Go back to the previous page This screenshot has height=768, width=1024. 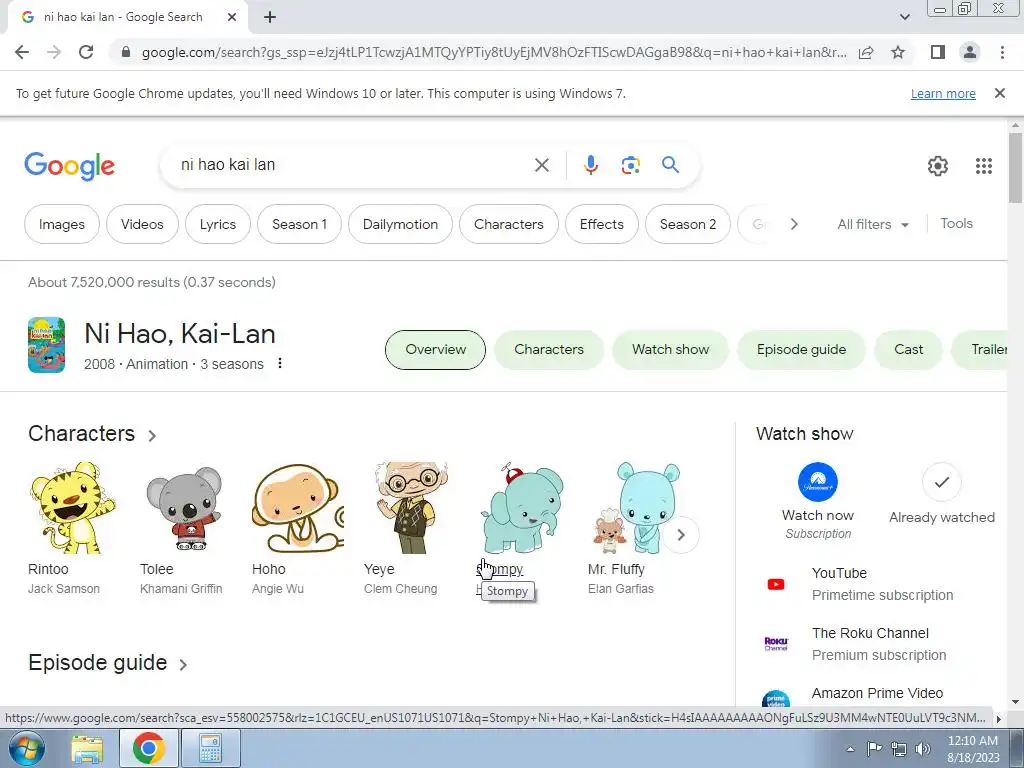tap(22, 52)
